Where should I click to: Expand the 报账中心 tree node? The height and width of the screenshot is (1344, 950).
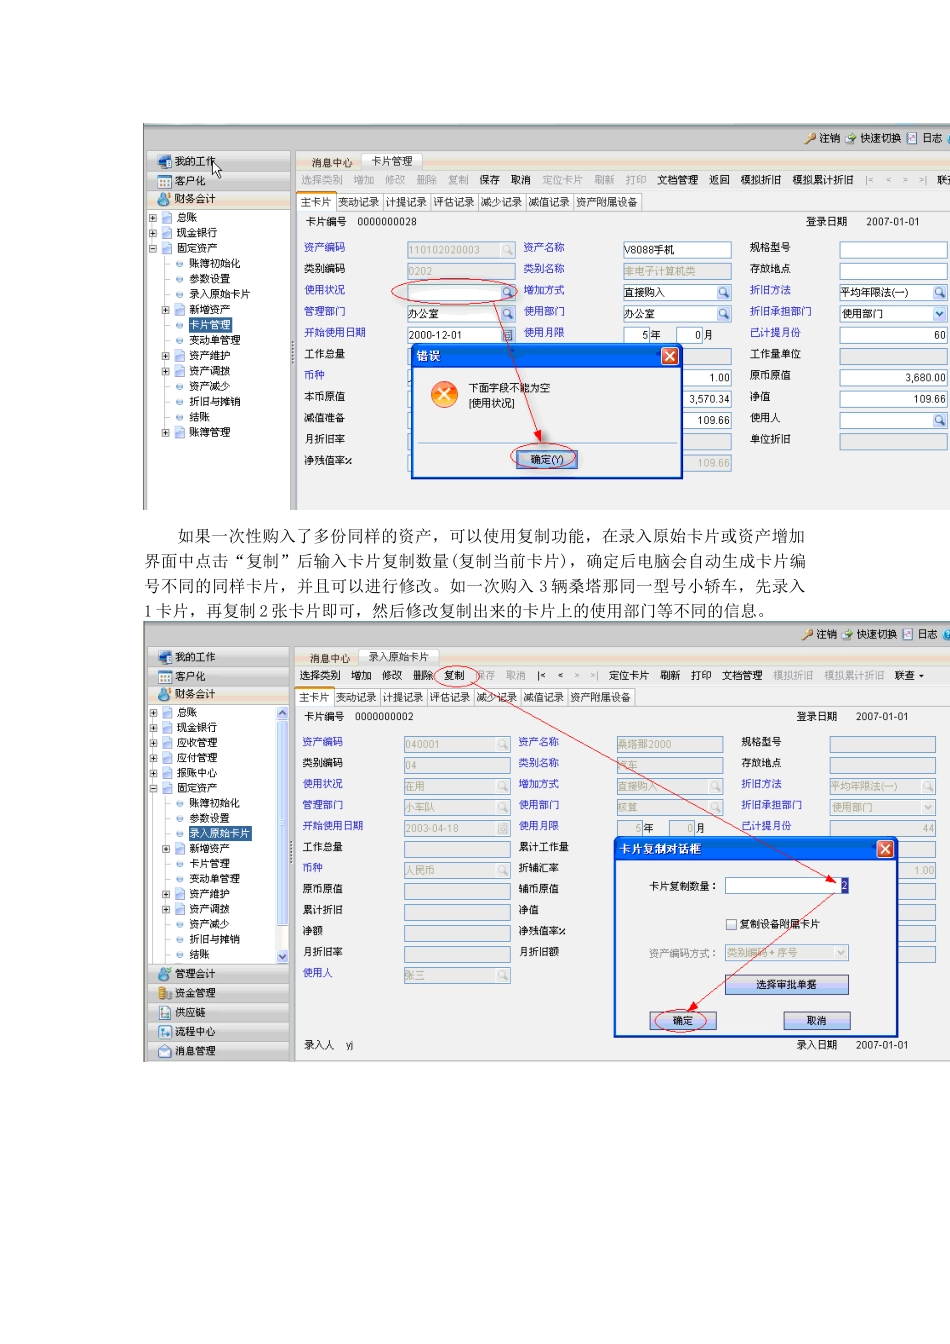[x=153, y=773]
